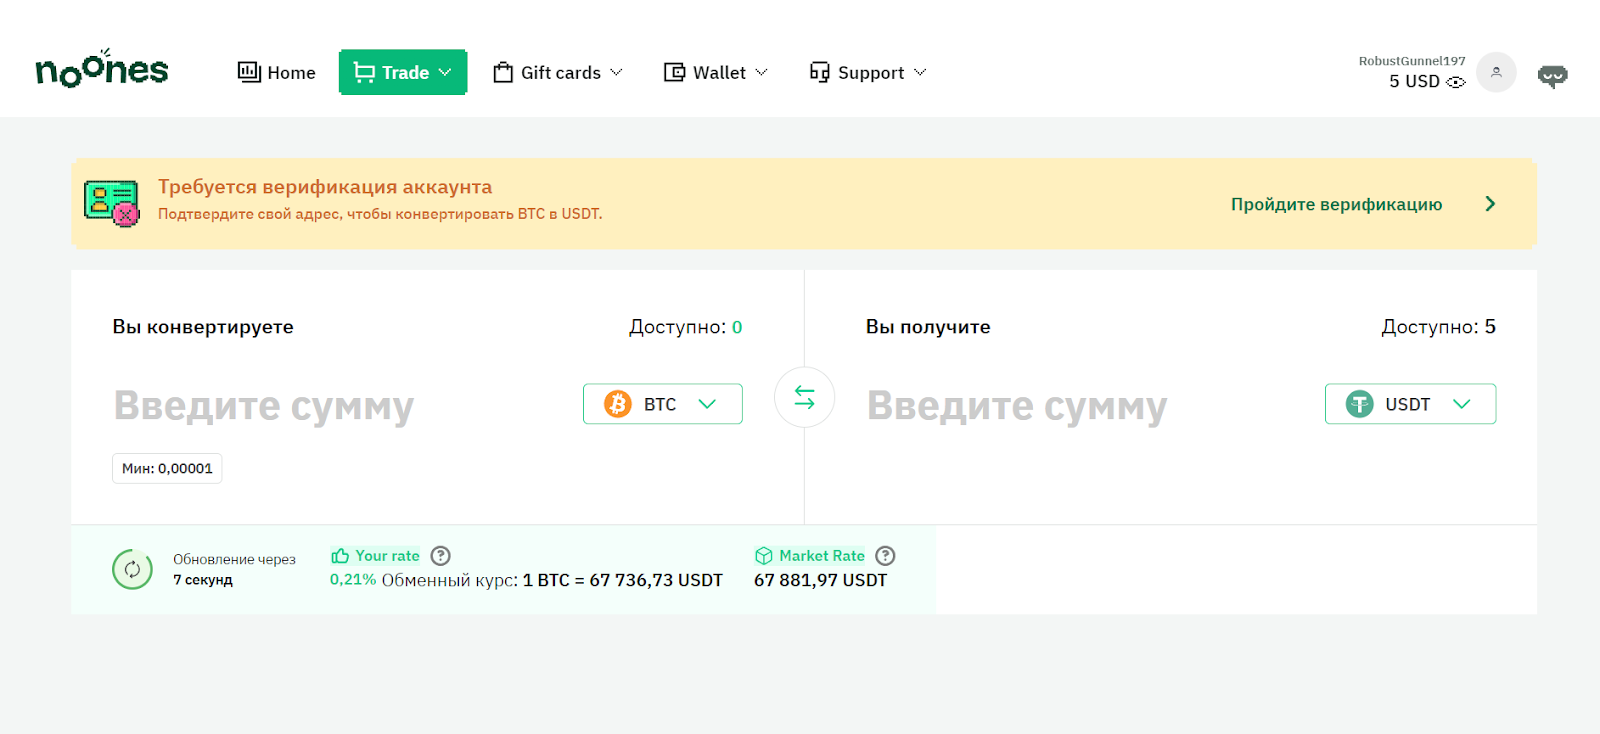1600x734 pixels.
Task: Open the USDT currency dropdown
Action: pos(1410,404)
